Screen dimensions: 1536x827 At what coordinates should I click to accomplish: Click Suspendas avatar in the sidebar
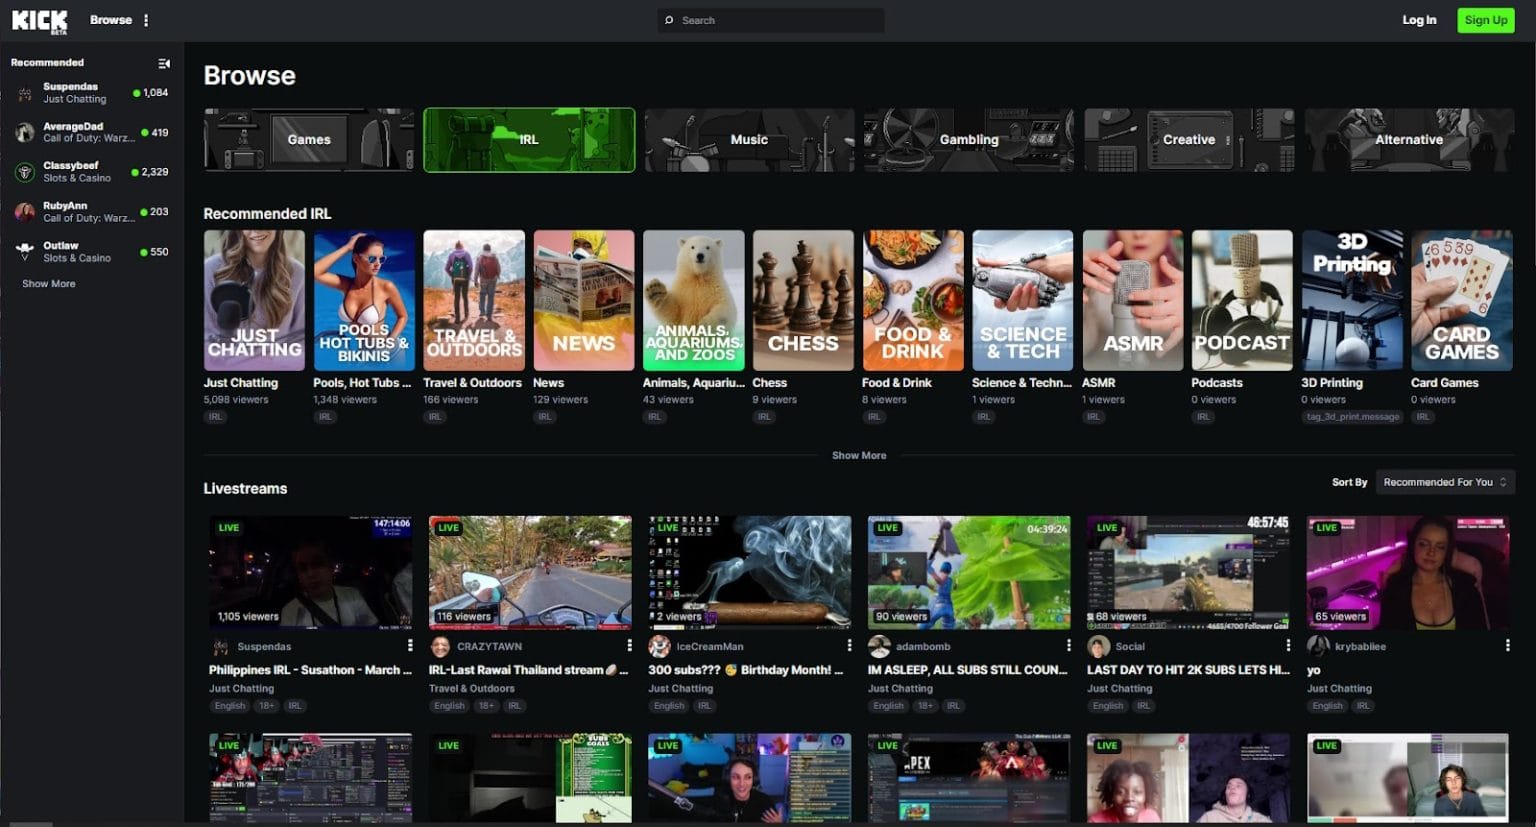pyautogui.click(x=24, y=93)
